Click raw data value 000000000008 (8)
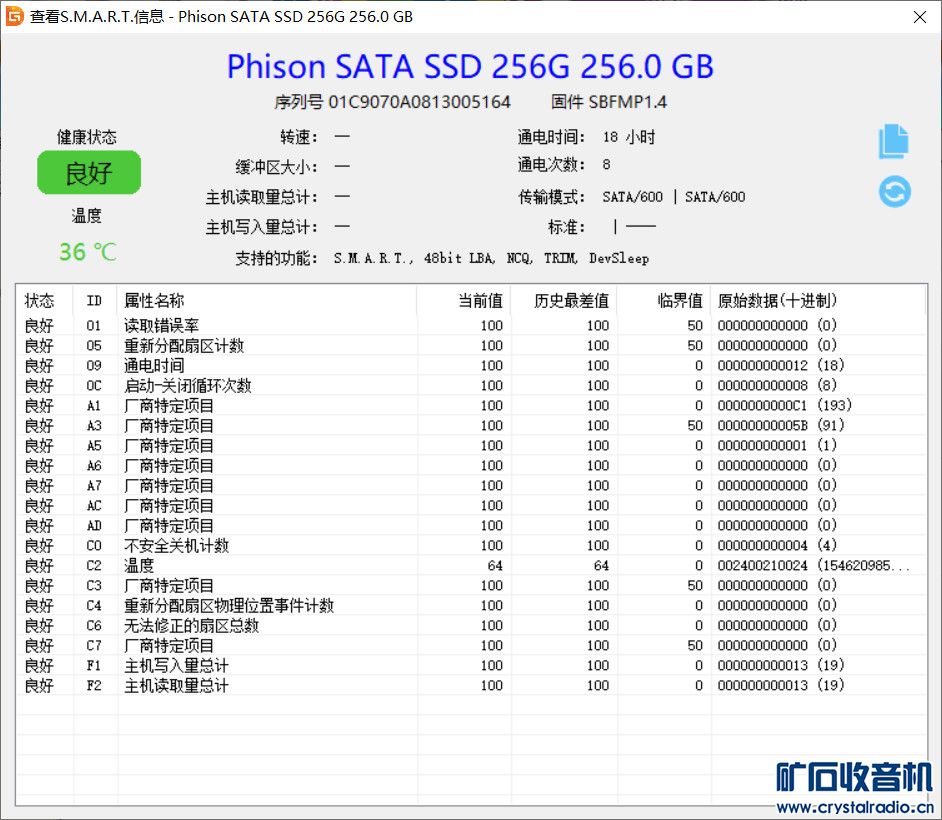Screen dimensions: 942x820 point(777,385)
